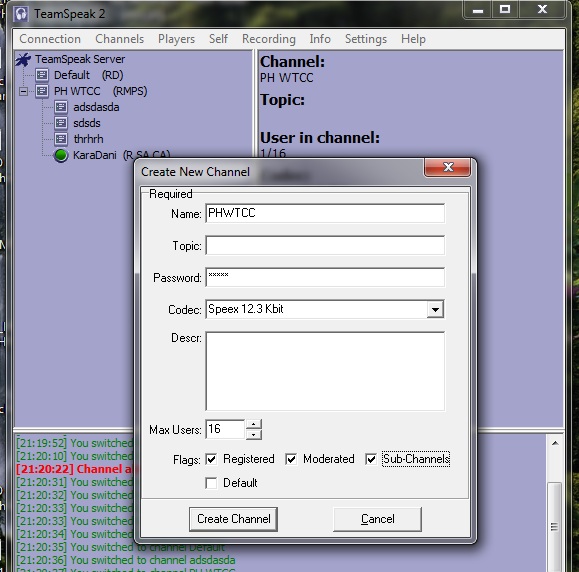Toggle the Registered flag checkbox

click(x=211, y=459)
